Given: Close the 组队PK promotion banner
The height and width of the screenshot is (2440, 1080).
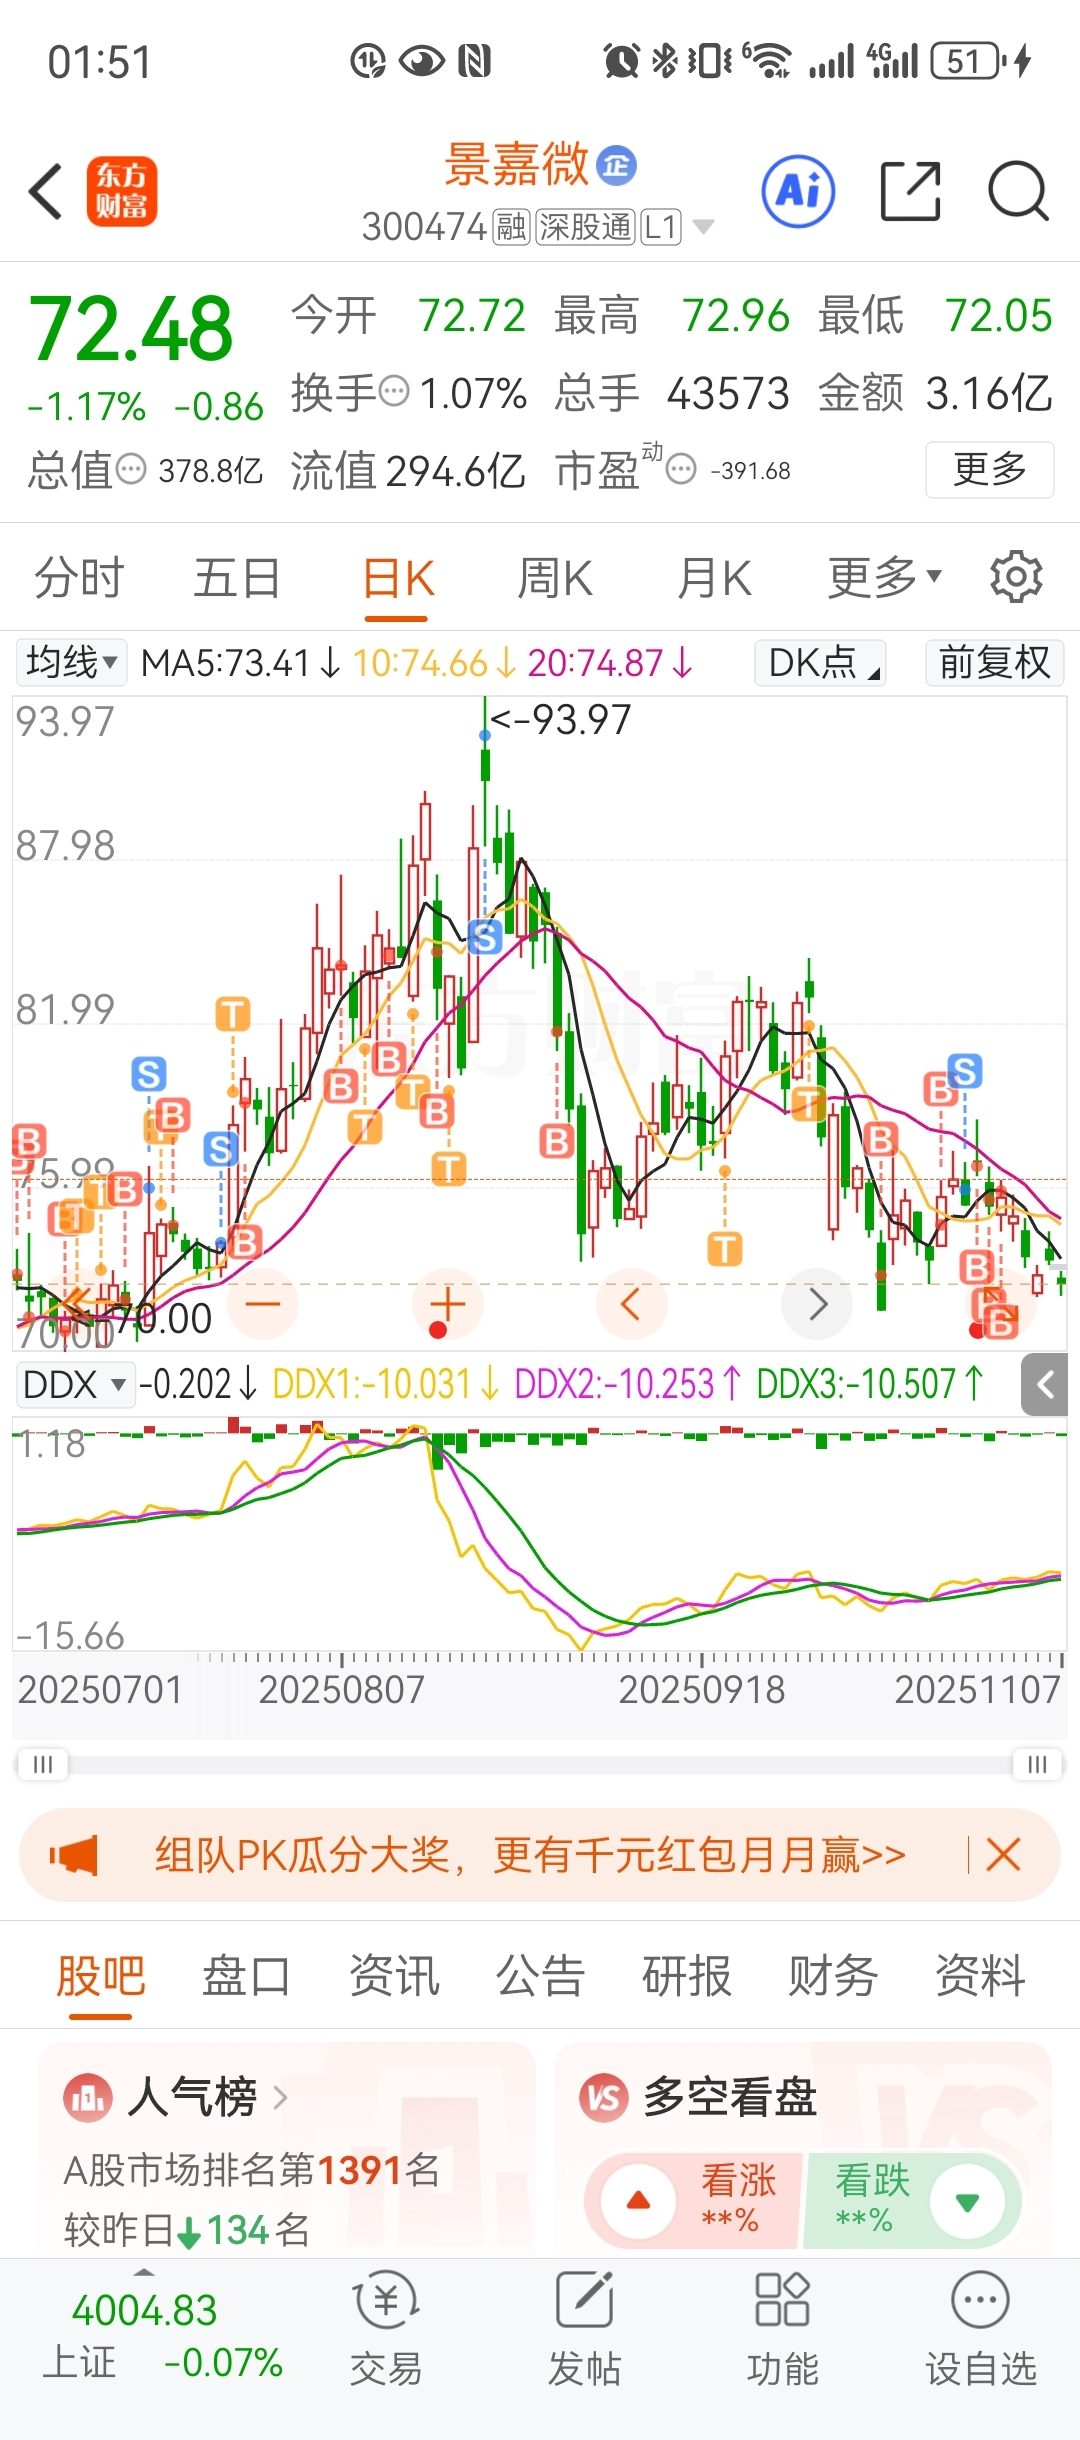Looking at the screenshot, I should (1003, 1854).
